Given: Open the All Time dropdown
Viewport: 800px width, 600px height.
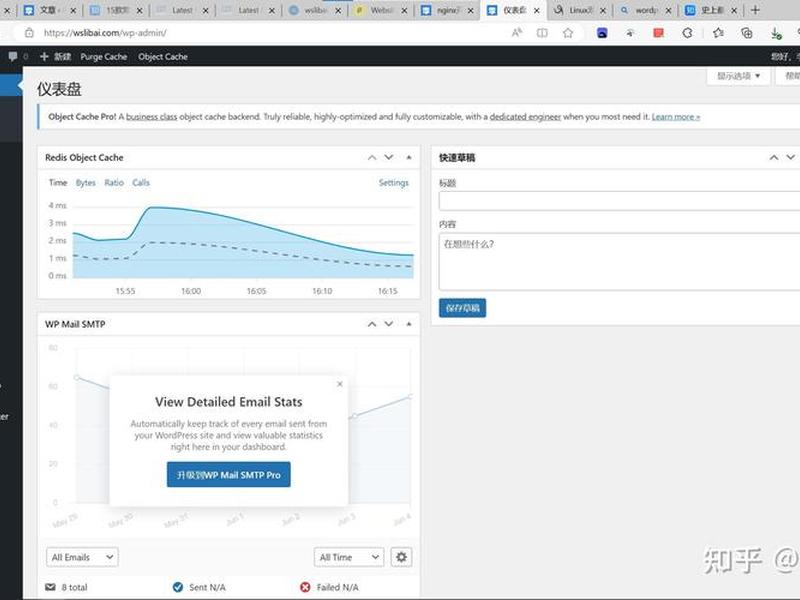Looking at the screenshot, I should click(x=349, y=557).
